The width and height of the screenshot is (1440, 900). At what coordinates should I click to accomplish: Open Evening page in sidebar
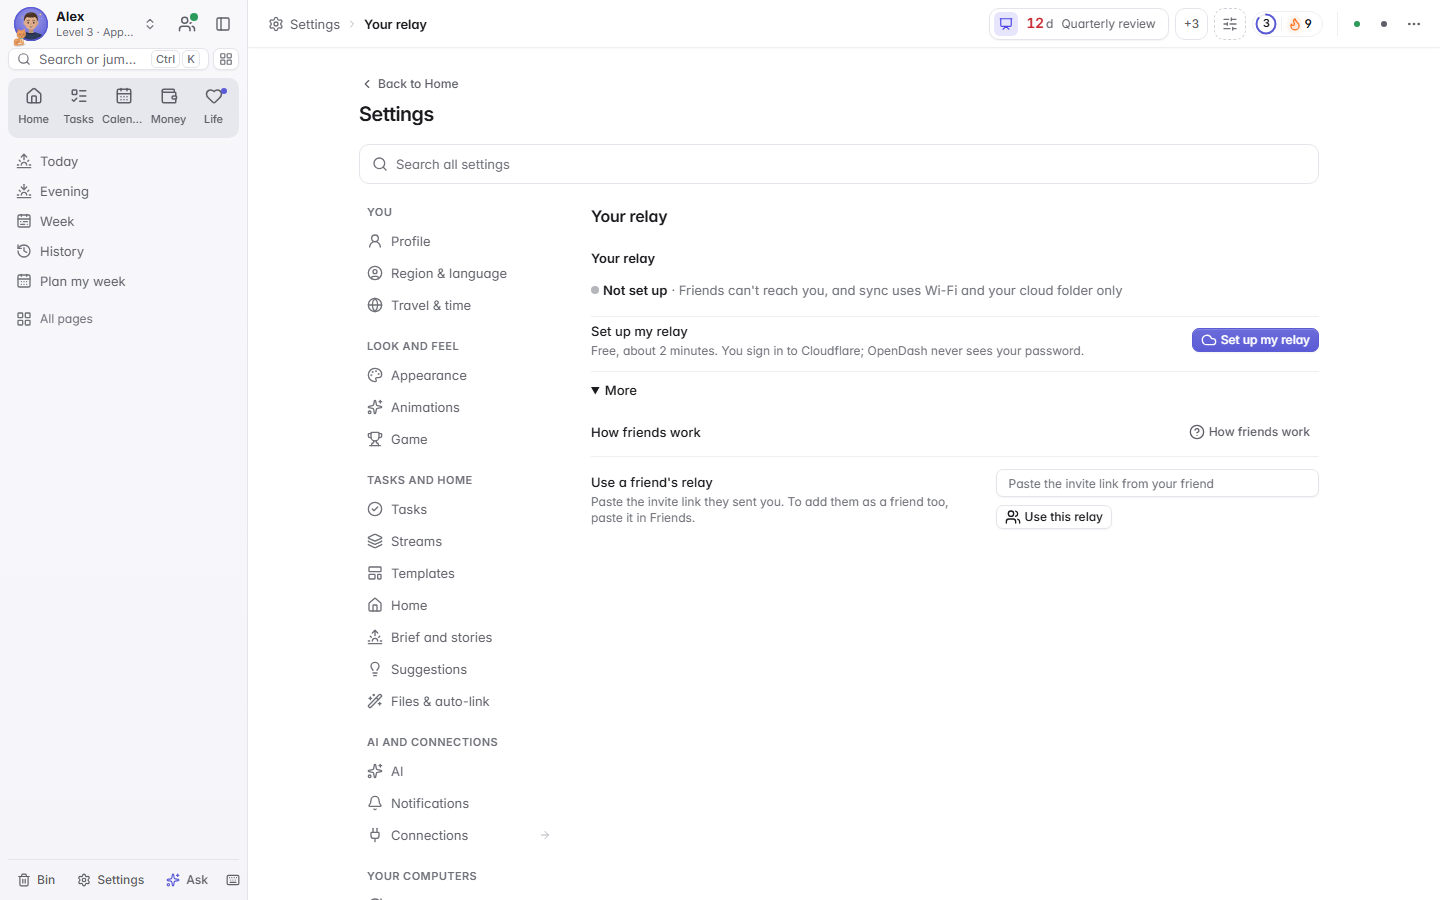point(124,191)
